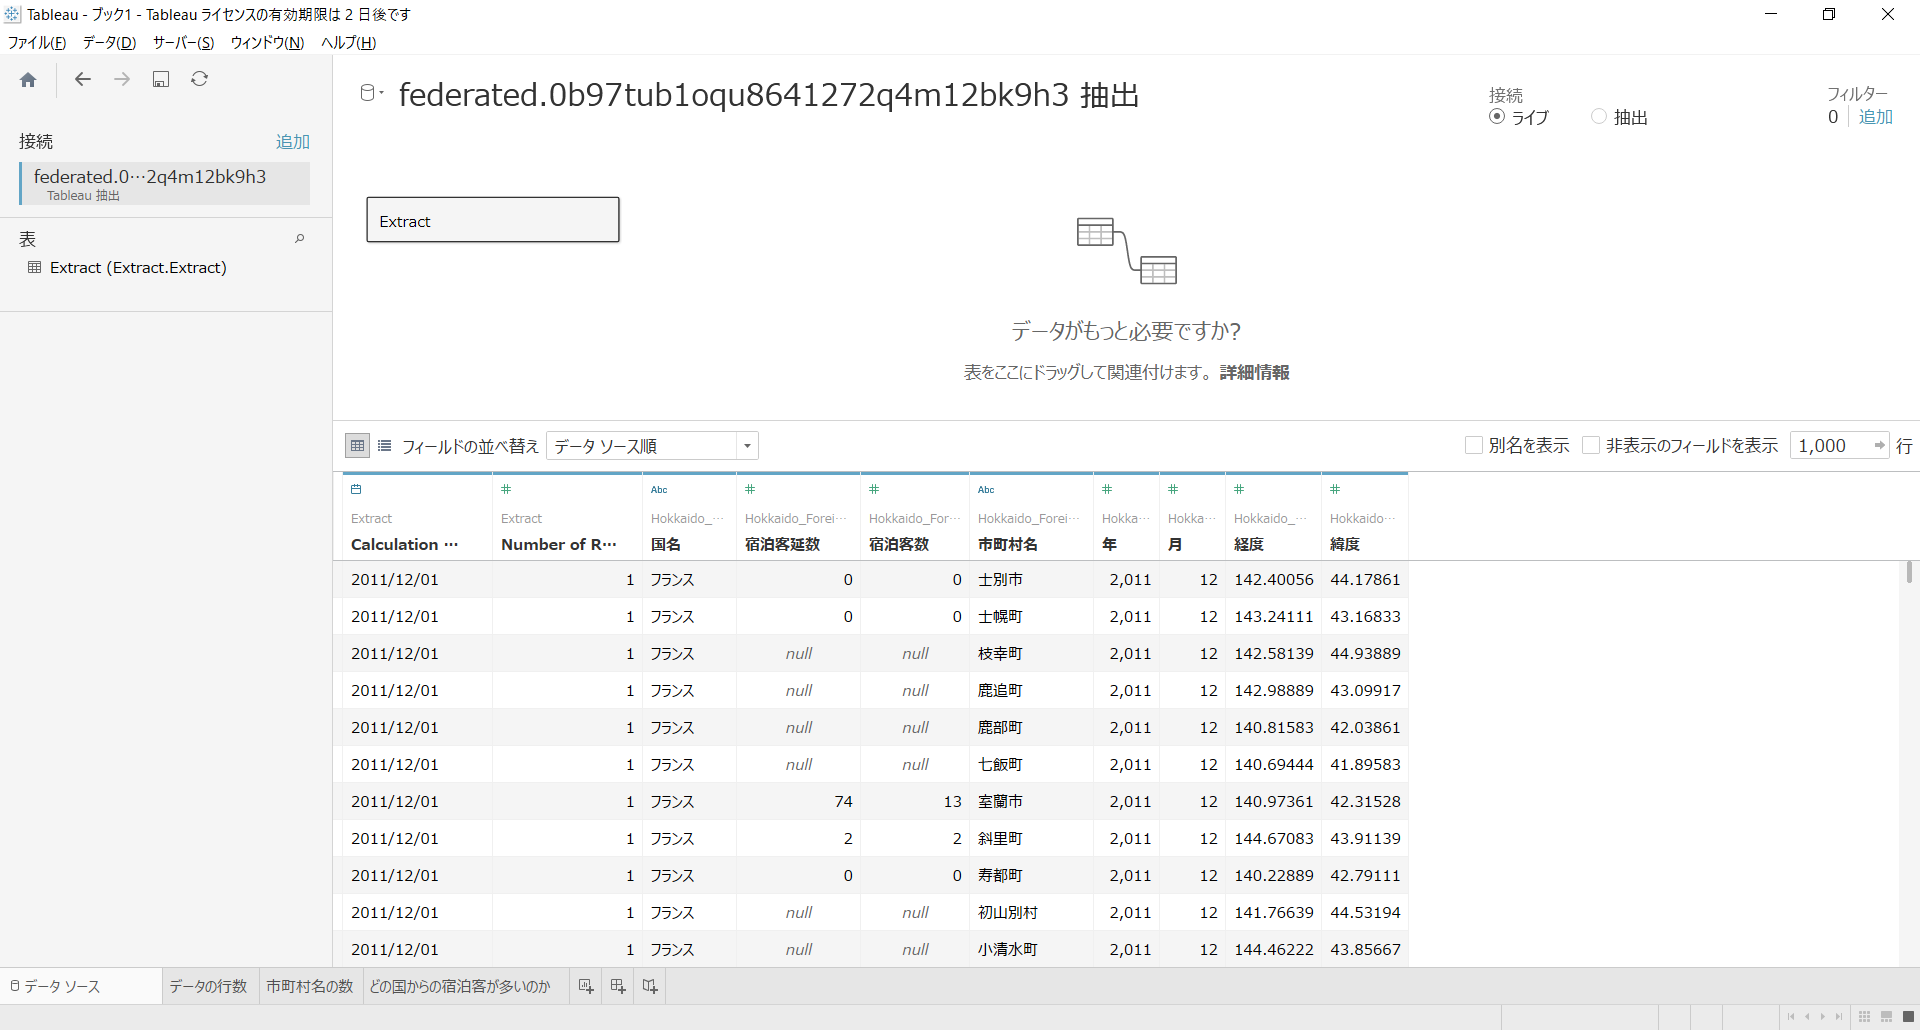Open the ヘルプ menu

click(348, 43)
